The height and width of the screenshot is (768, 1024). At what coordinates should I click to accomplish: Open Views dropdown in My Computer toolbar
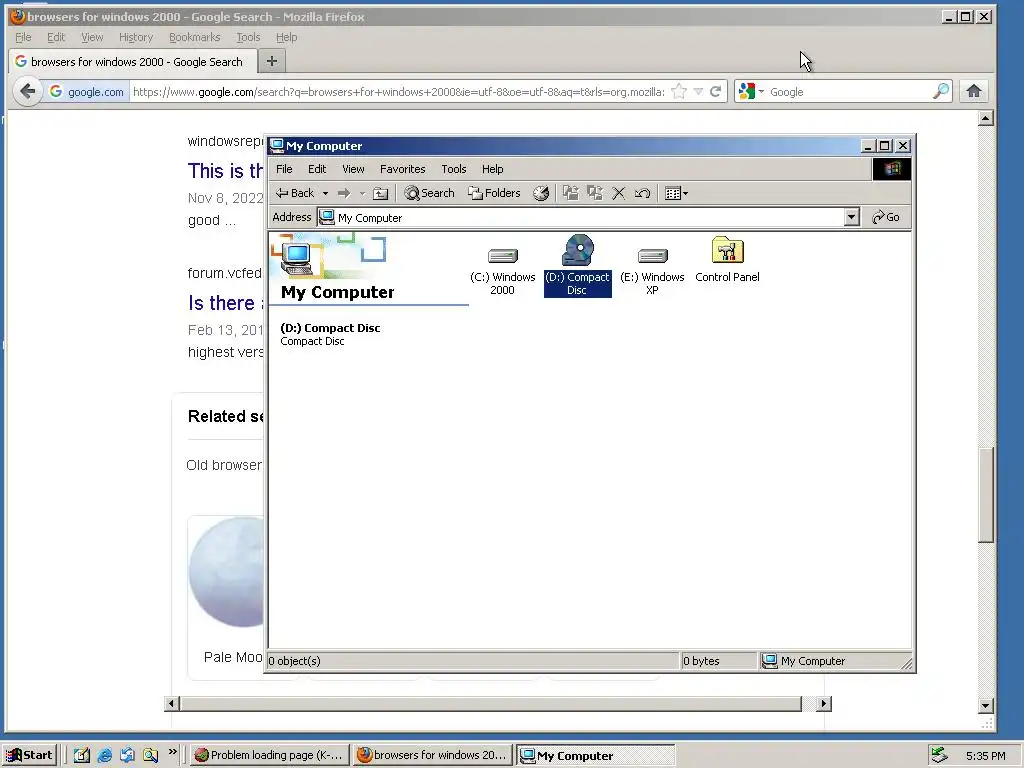pyautogui.click(x=676, y=193)
